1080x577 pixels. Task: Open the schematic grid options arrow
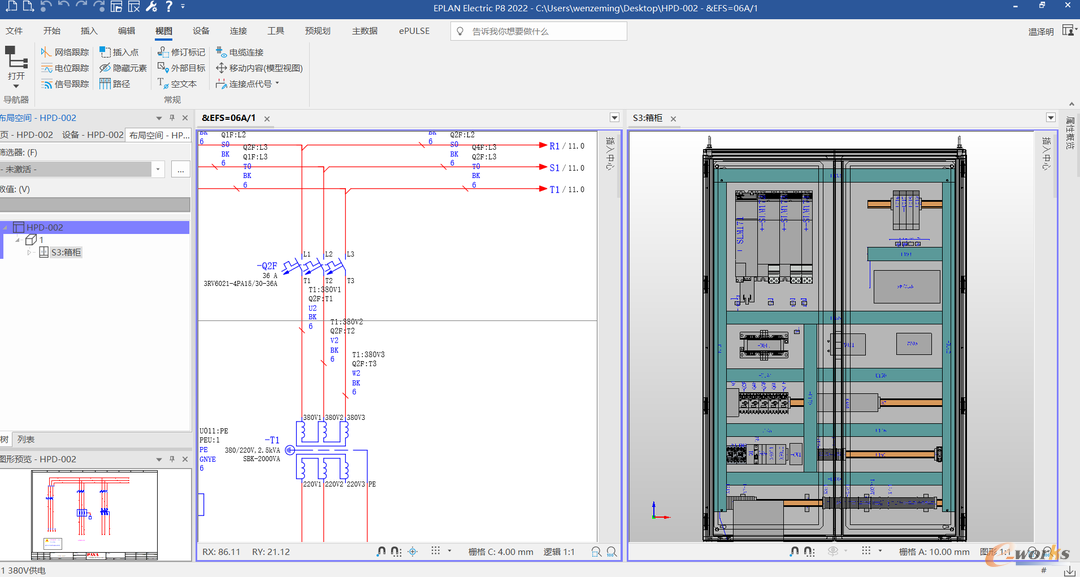(x=450, y=551)
